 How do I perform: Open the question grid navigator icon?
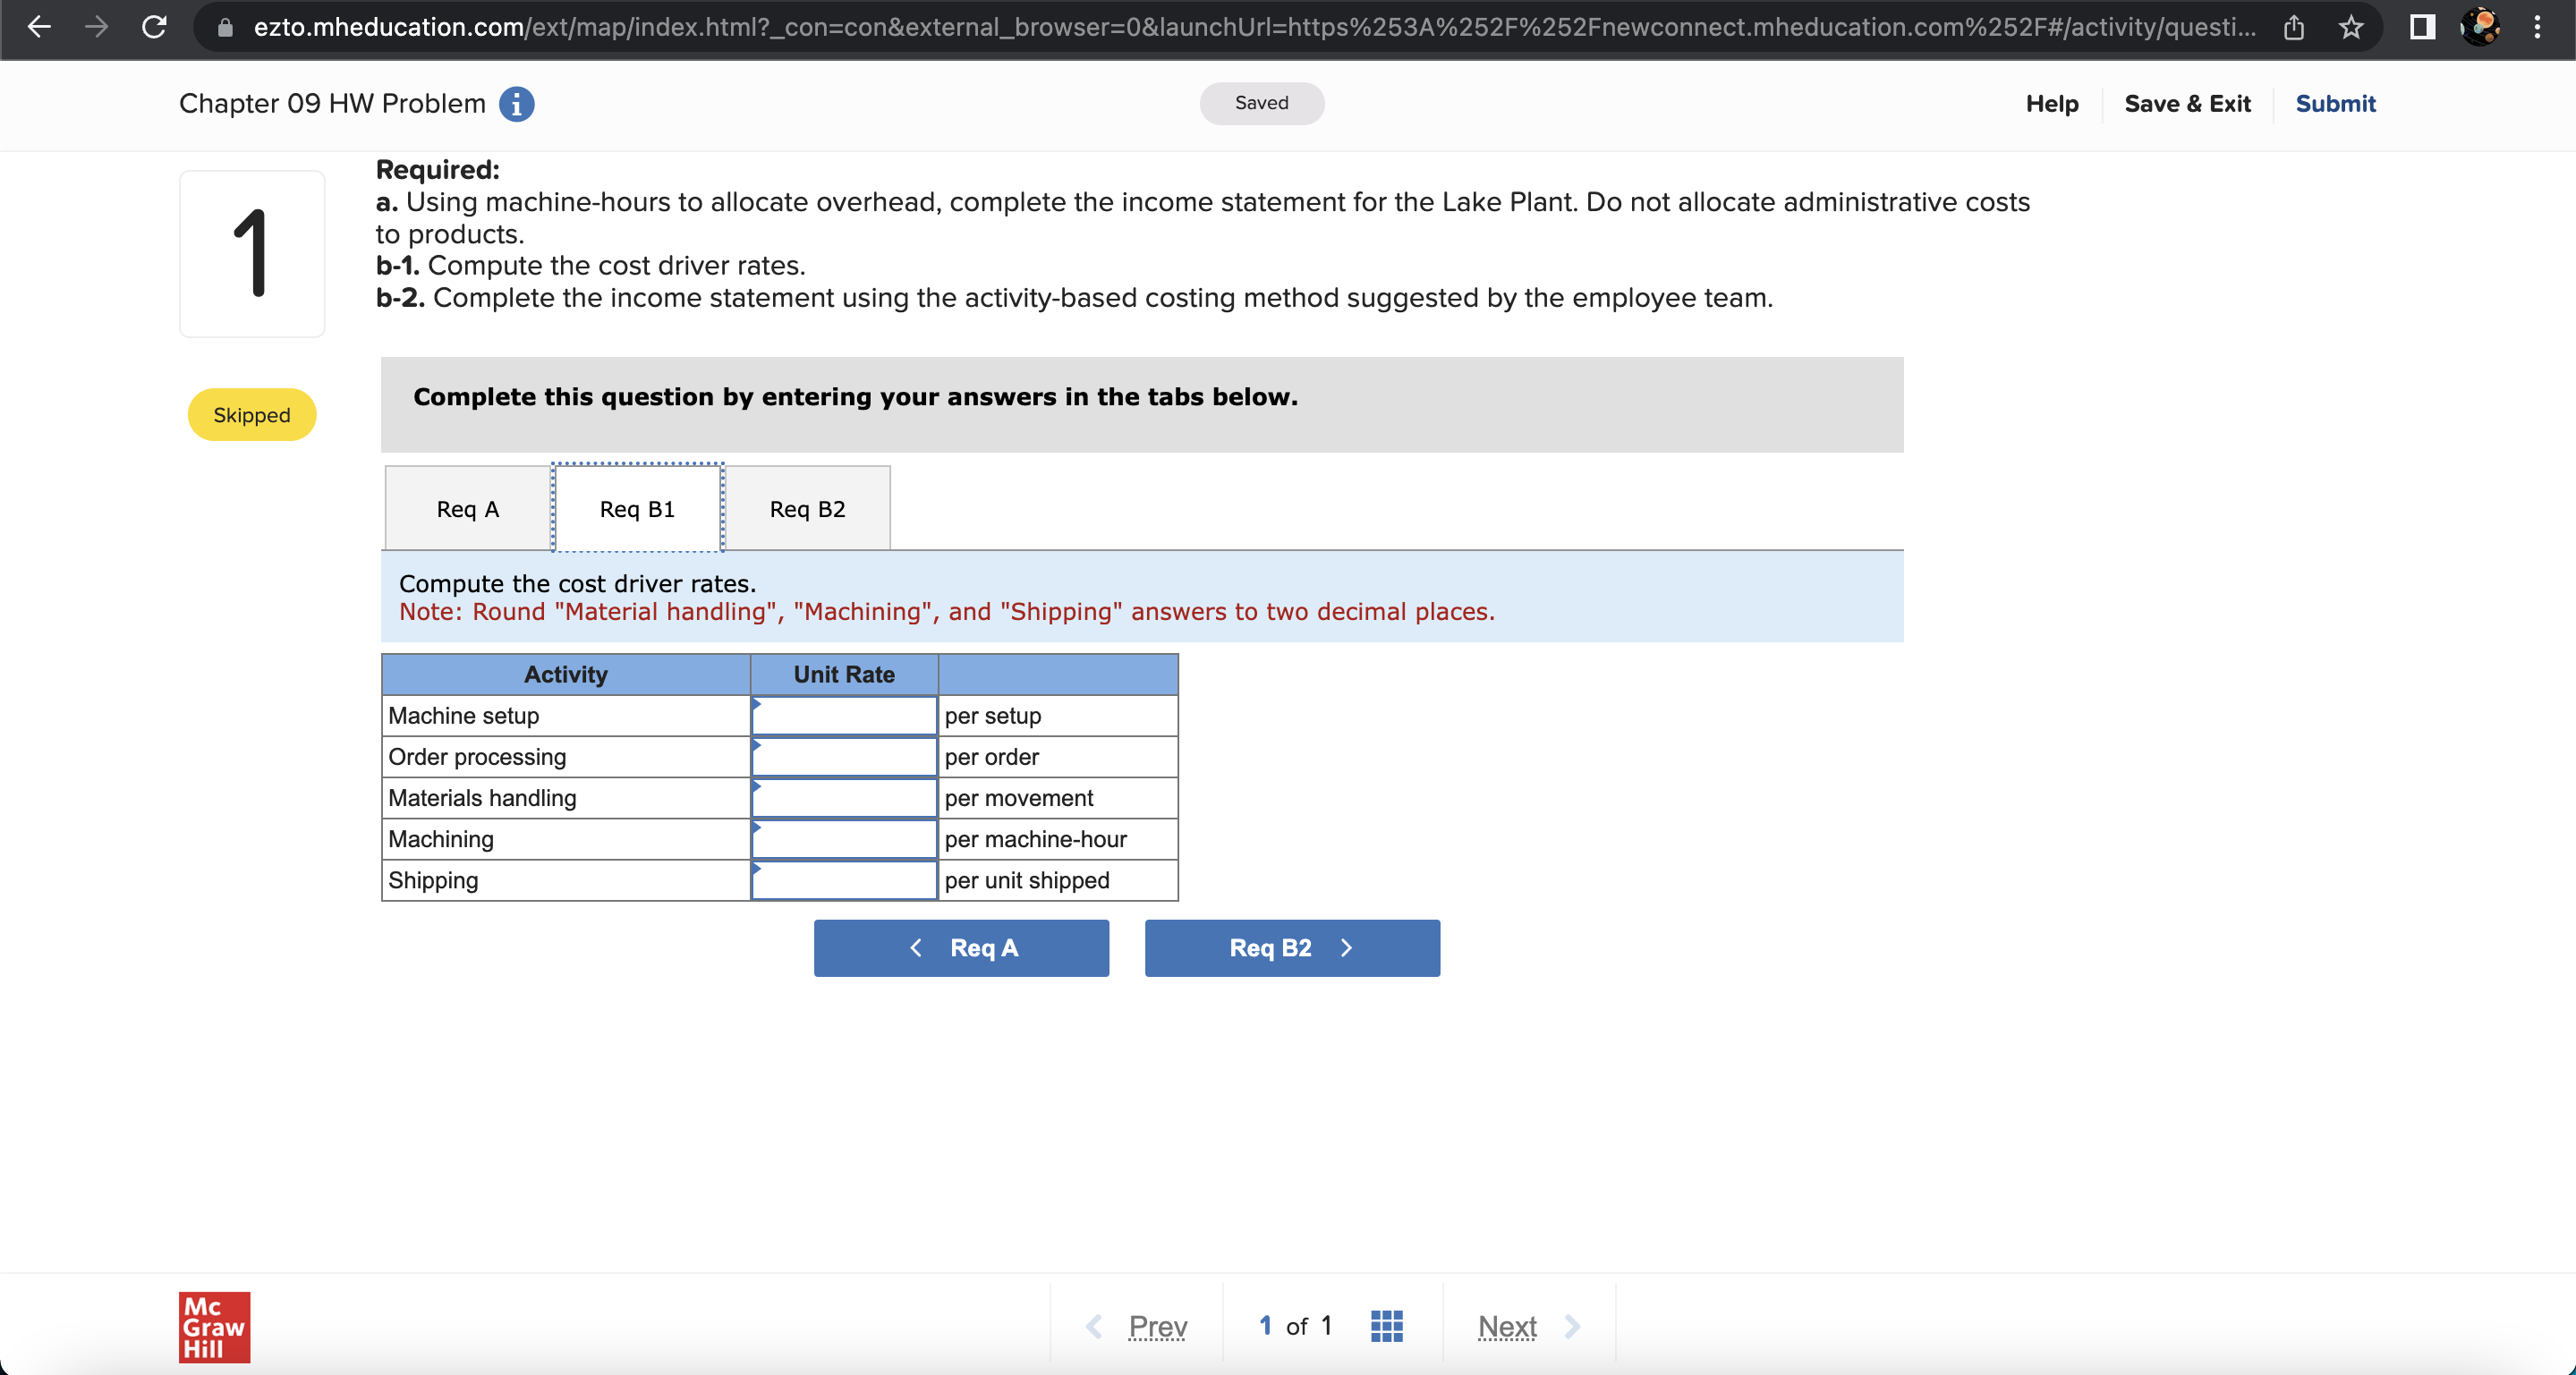pyautogui.click(x=1386, y=1326)
